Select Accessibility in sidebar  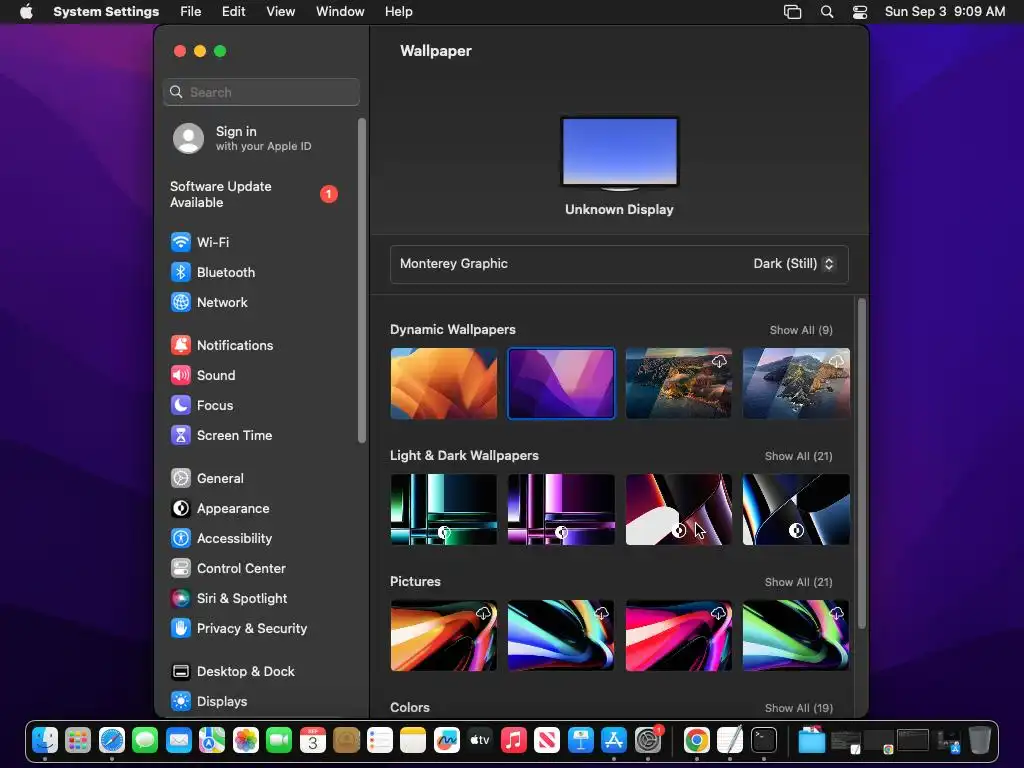click(221, 539)
